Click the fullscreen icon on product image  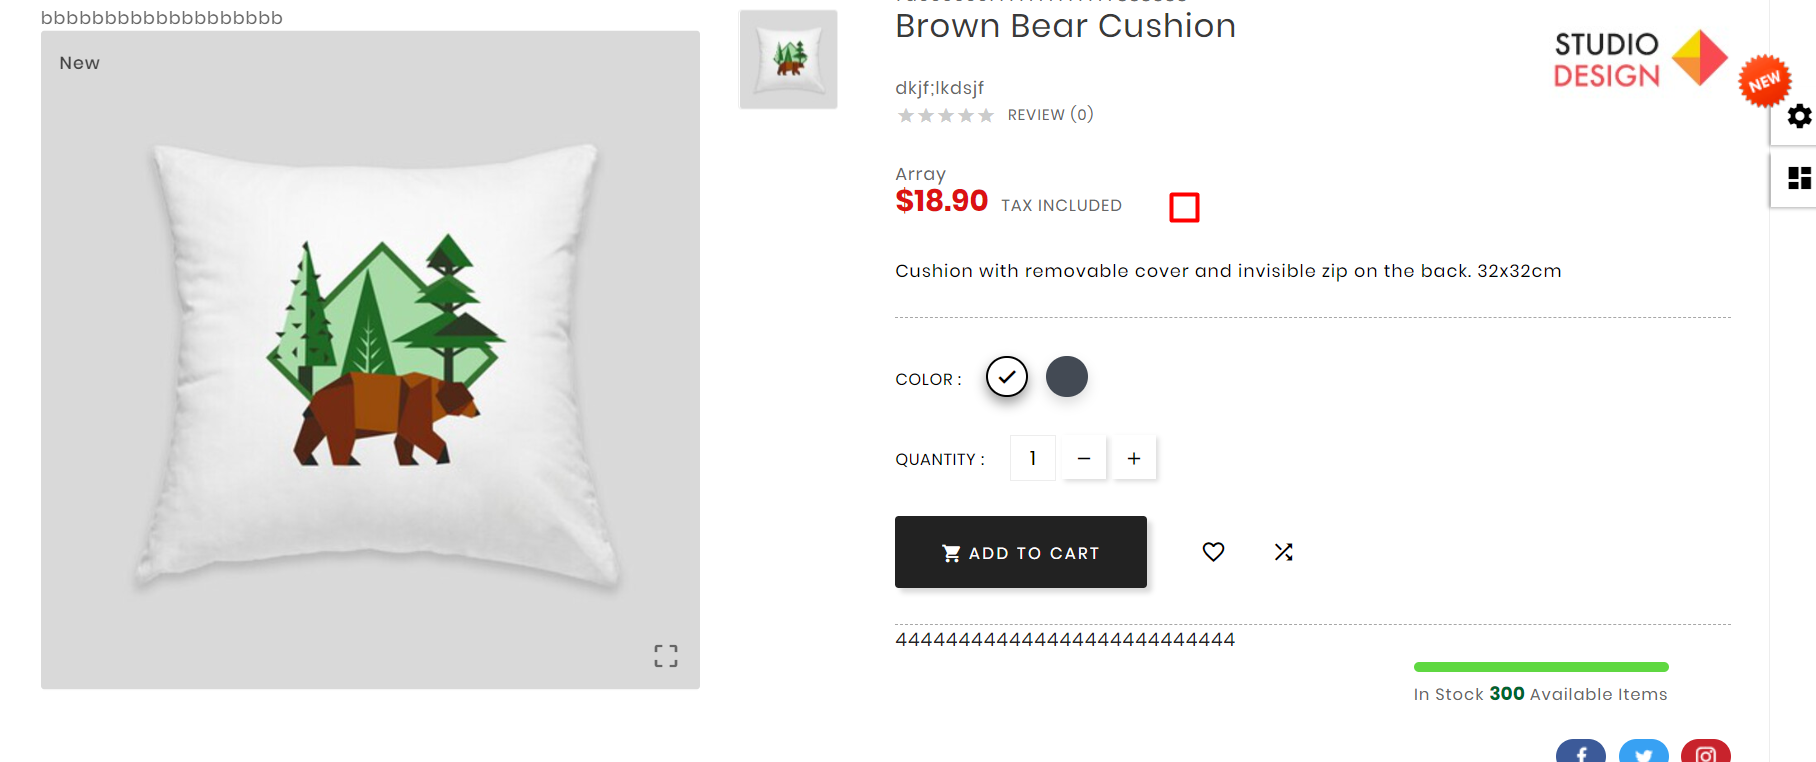666,655
